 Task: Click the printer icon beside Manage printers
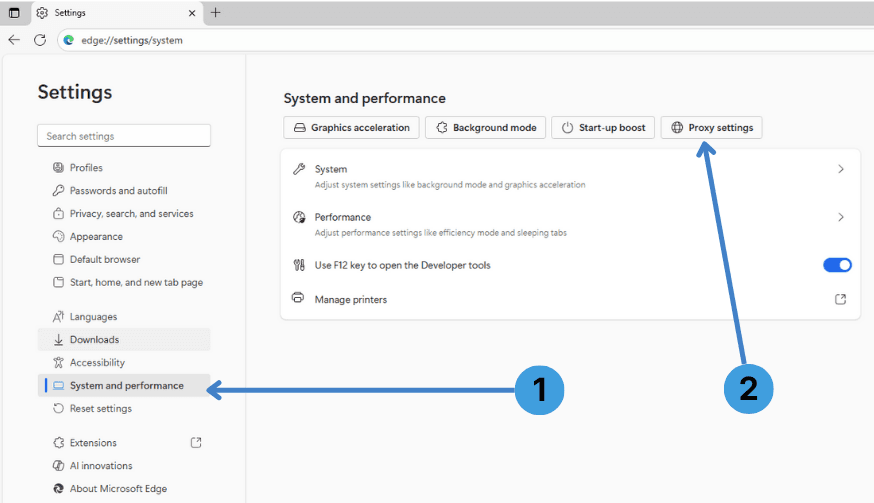298,298
